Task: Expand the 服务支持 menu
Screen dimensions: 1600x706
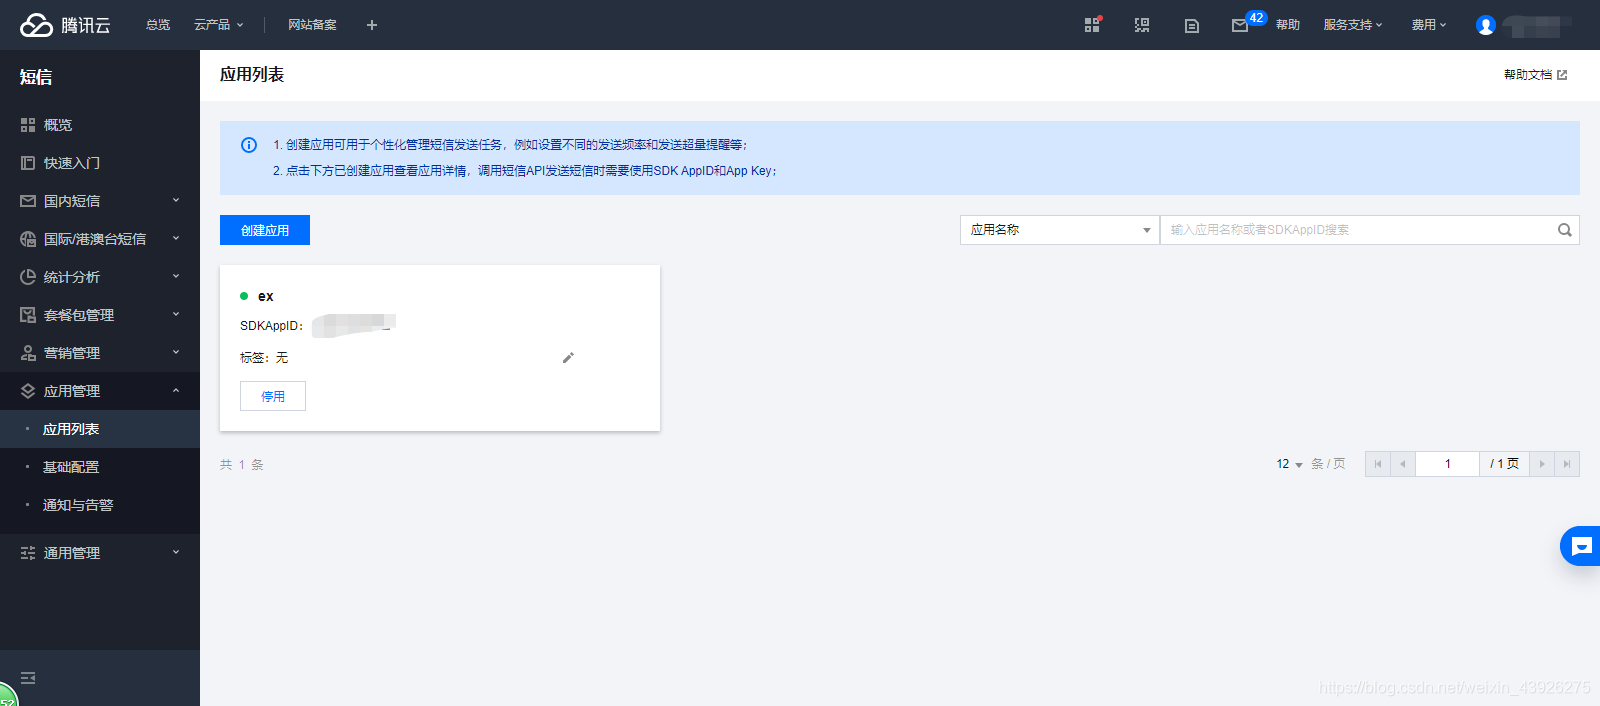Action: (x=1353, y=25)
